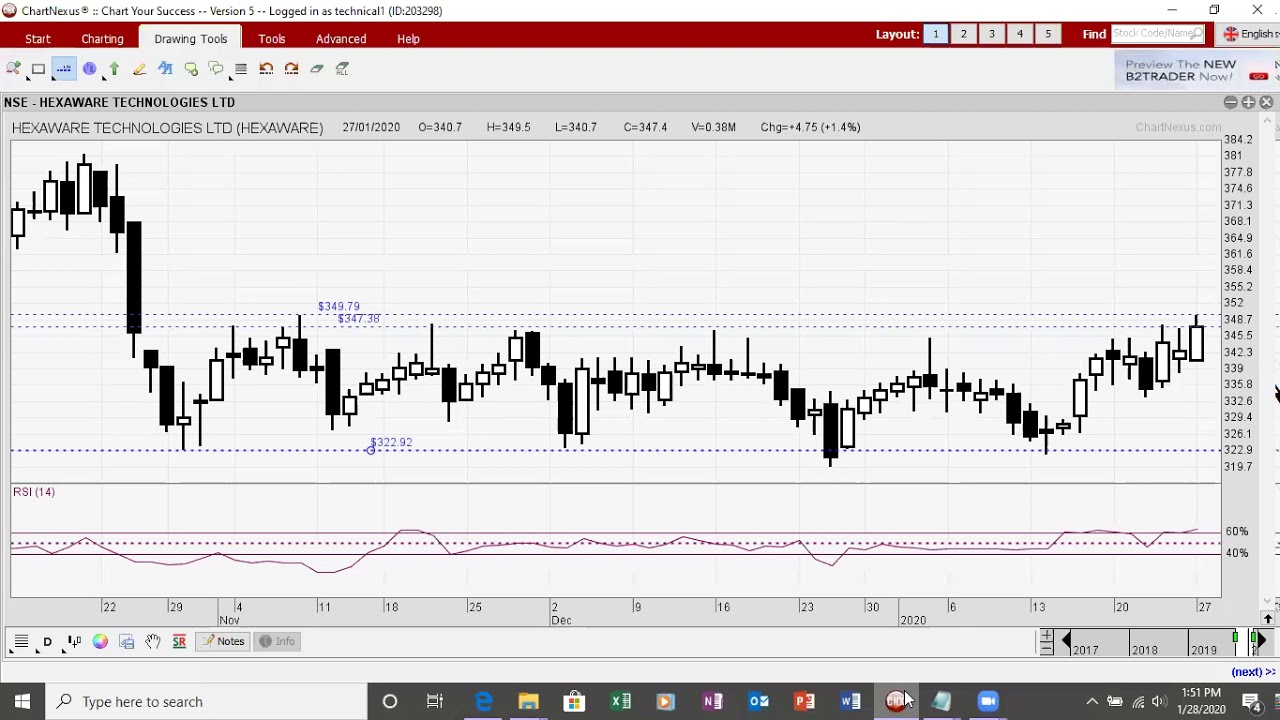Select layout 2
The image size is (1280, 720).
[x=964, y=34]
